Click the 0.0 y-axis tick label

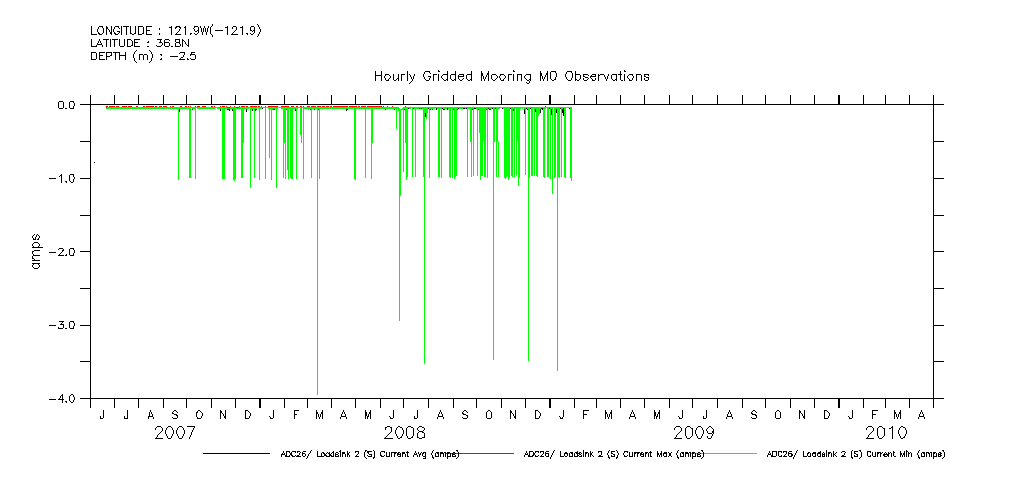coord(67,105)
